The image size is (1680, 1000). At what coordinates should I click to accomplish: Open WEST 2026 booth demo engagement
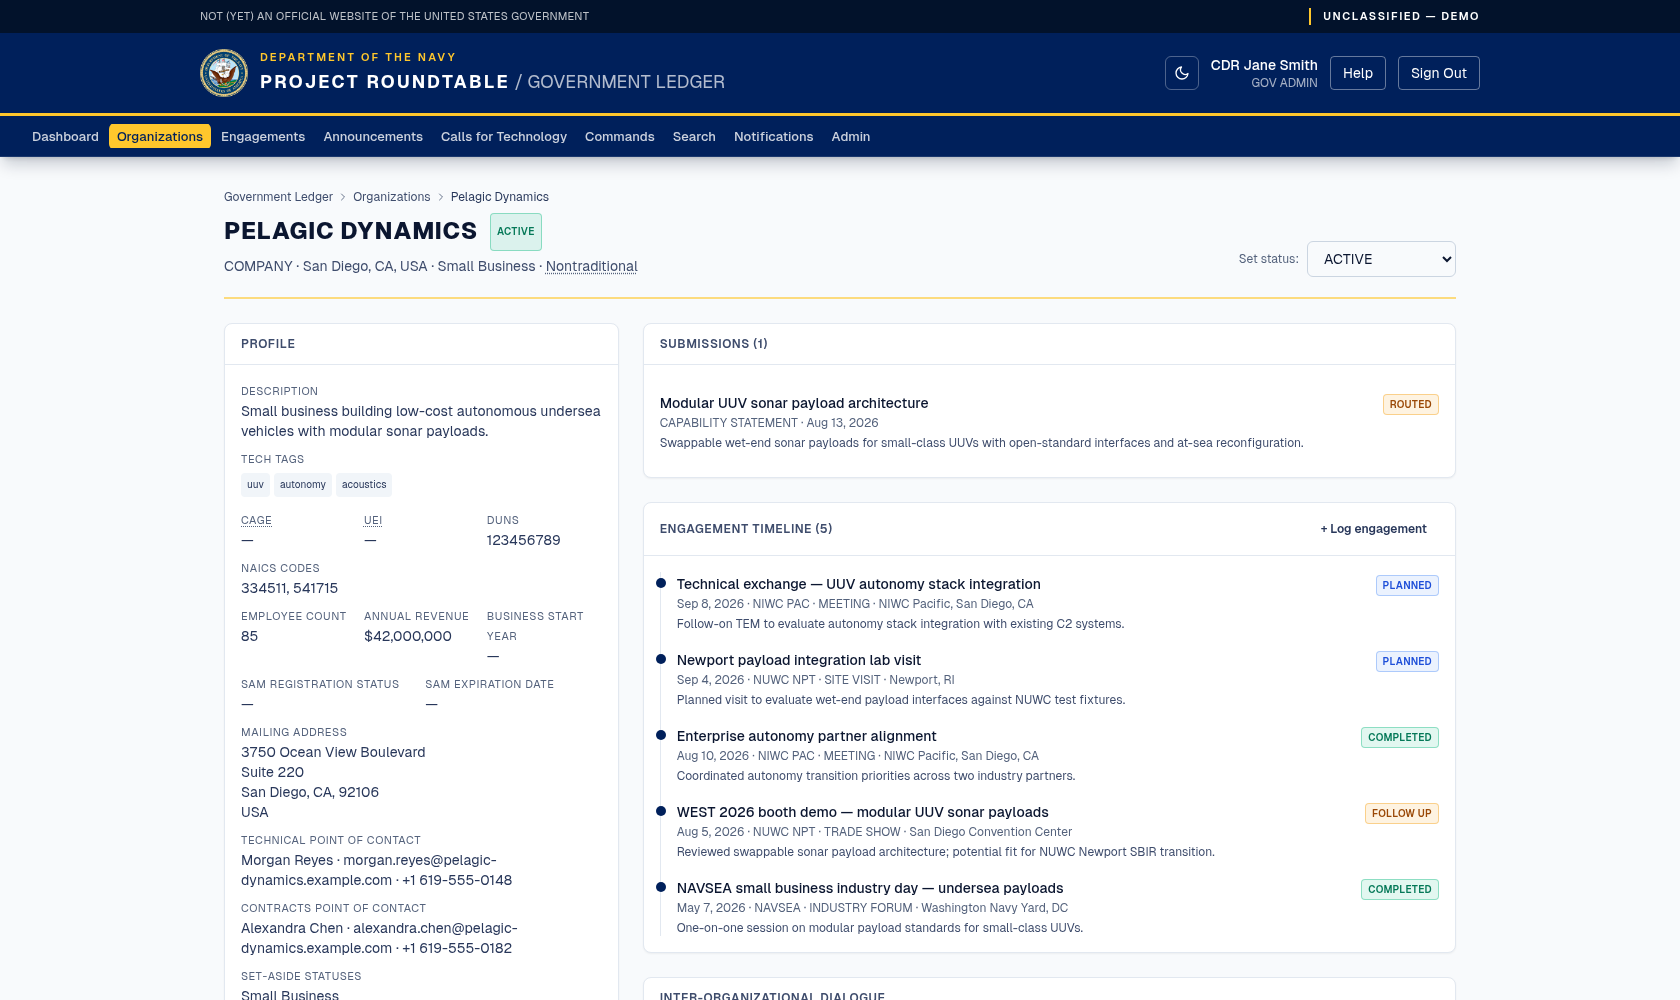(x=862, y=812)
